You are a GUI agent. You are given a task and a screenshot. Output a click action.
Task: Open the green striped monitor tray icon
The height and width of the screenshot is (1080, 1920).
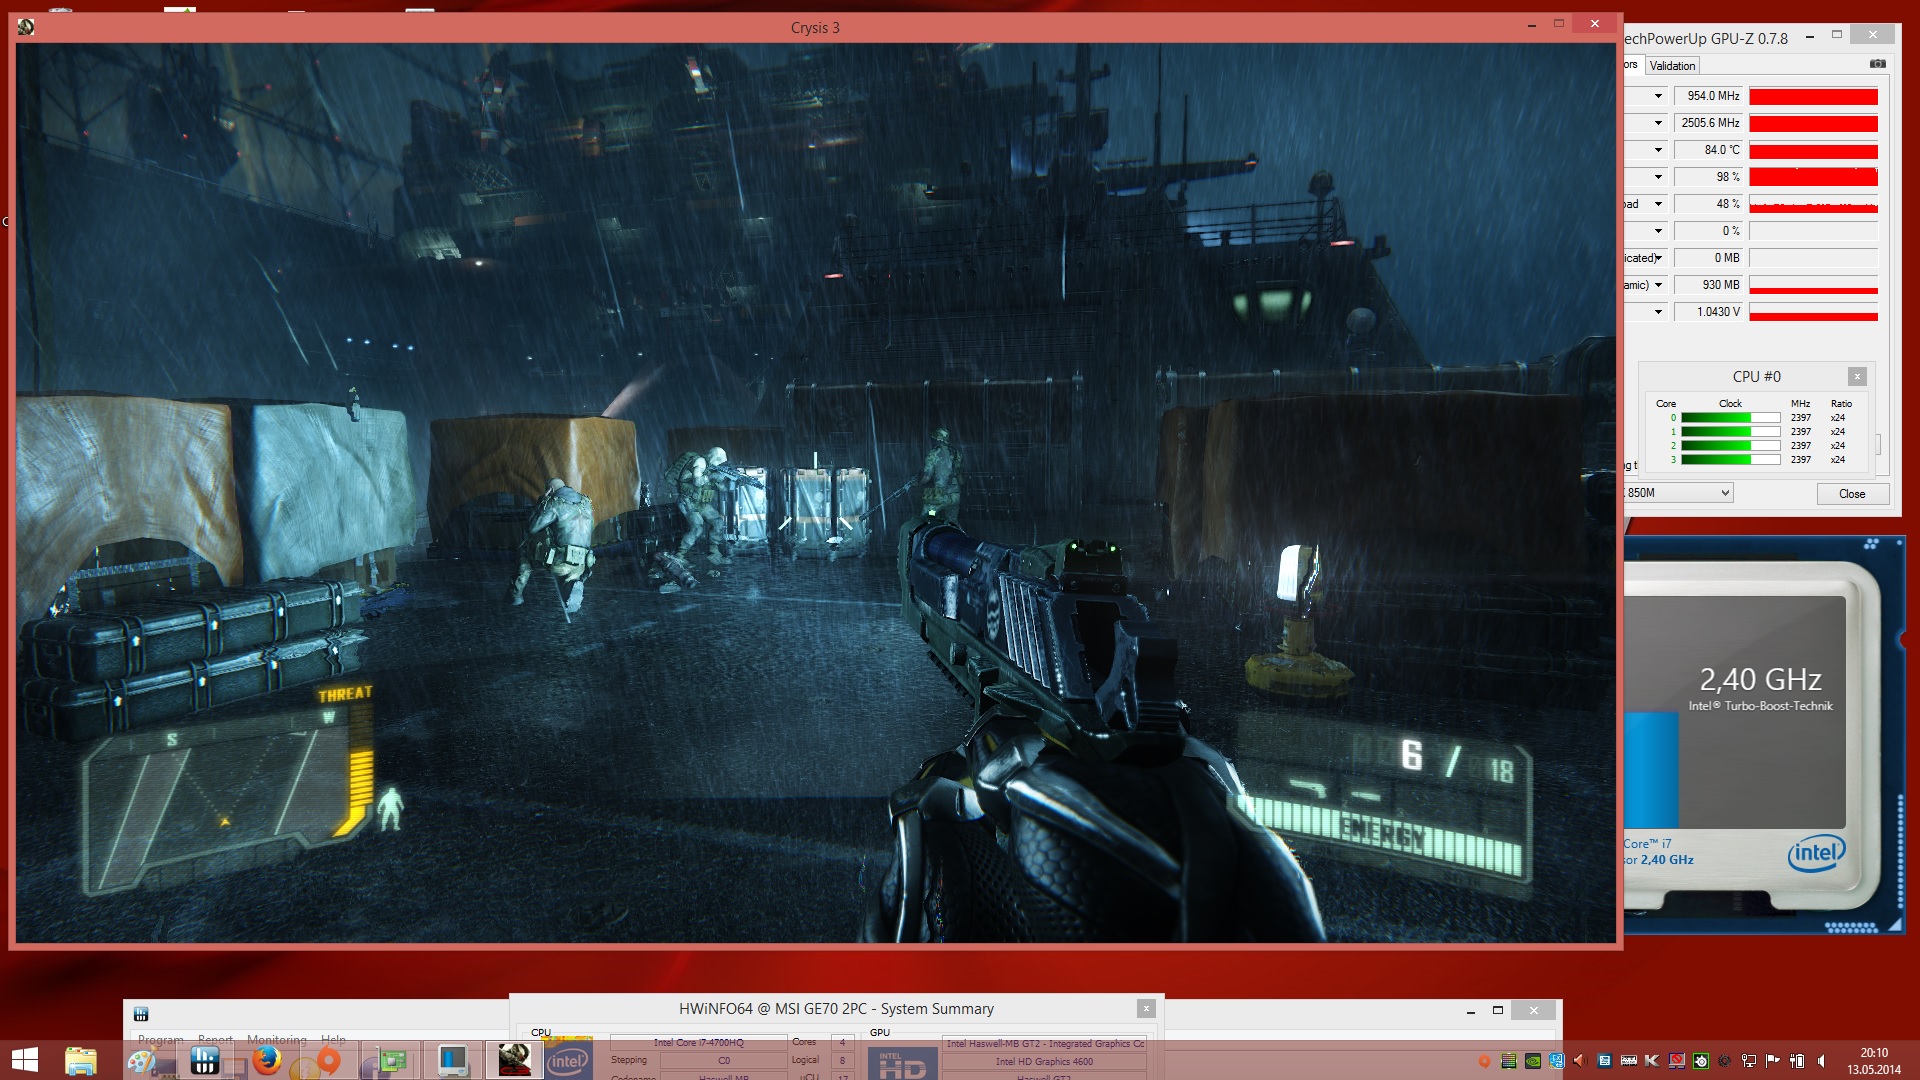pyautogui.click(x=1508, y=1061)
